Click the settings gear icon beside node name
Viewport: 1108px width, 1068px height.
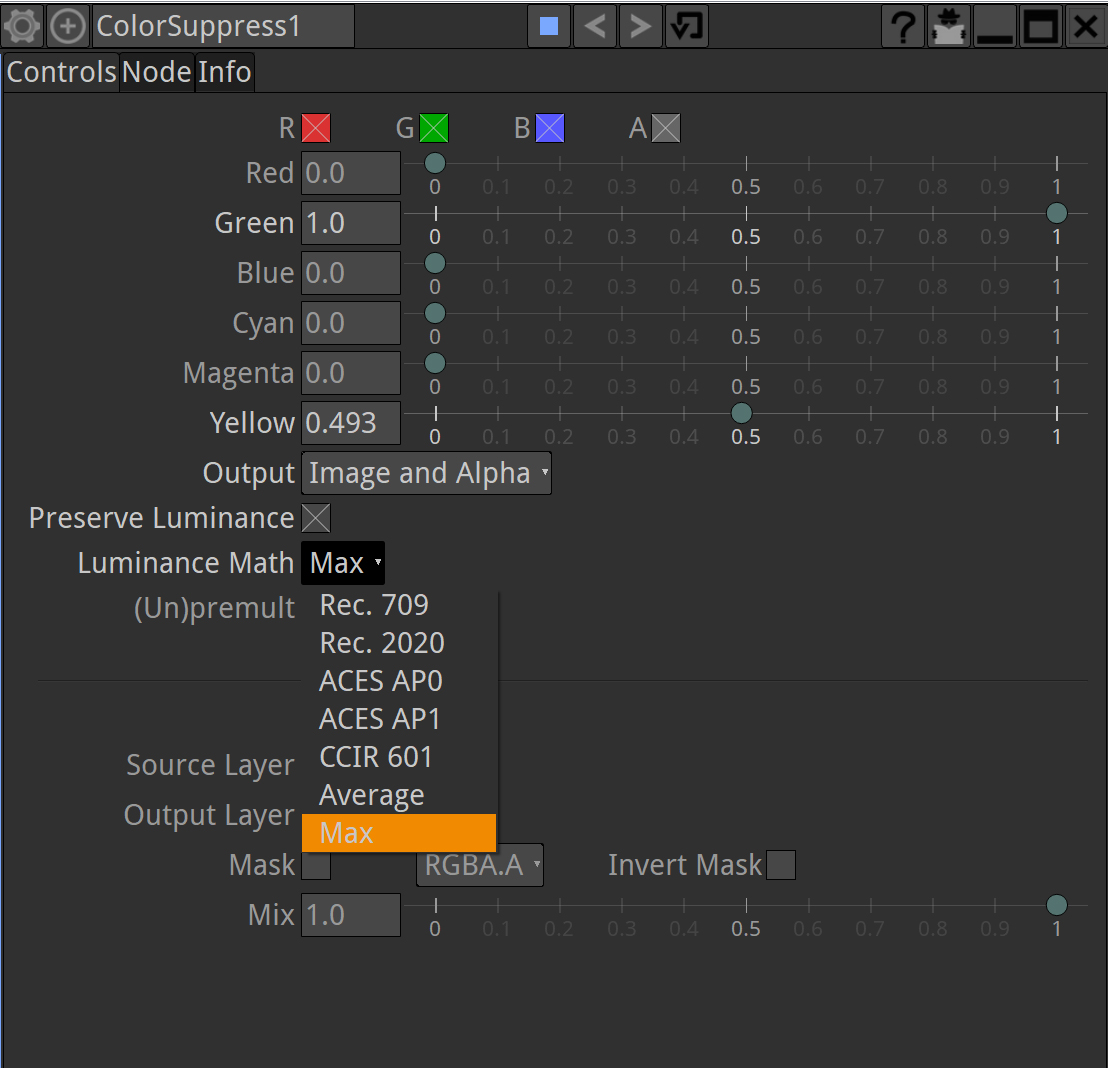pos(22,26)
